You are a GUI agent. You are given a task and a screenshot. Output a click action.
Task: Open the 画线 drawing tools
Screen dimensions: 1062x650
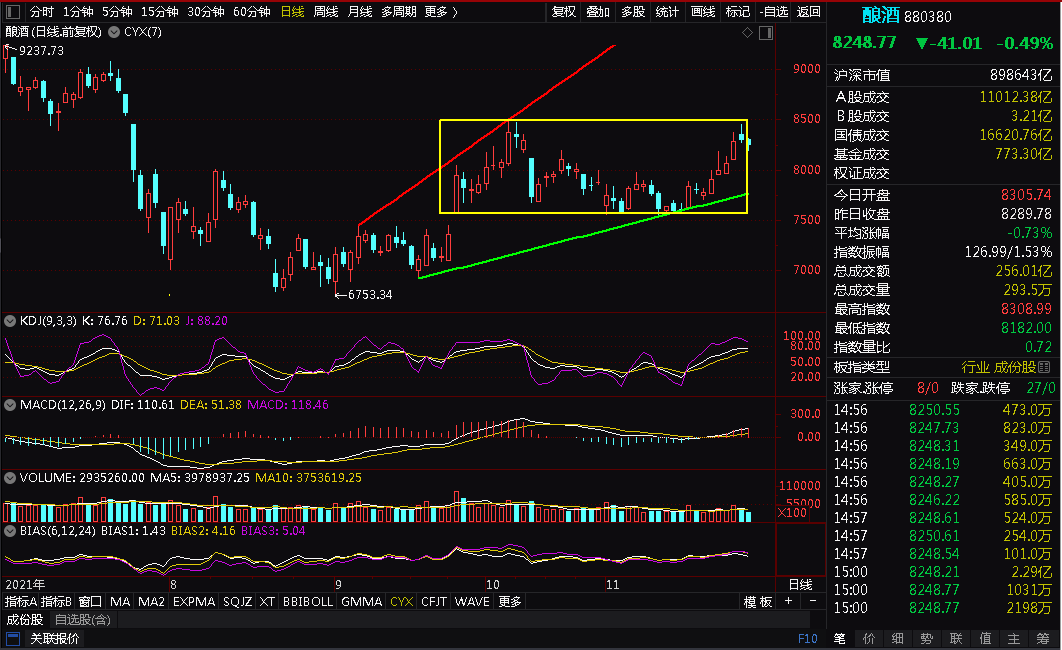tap(703, 12)
